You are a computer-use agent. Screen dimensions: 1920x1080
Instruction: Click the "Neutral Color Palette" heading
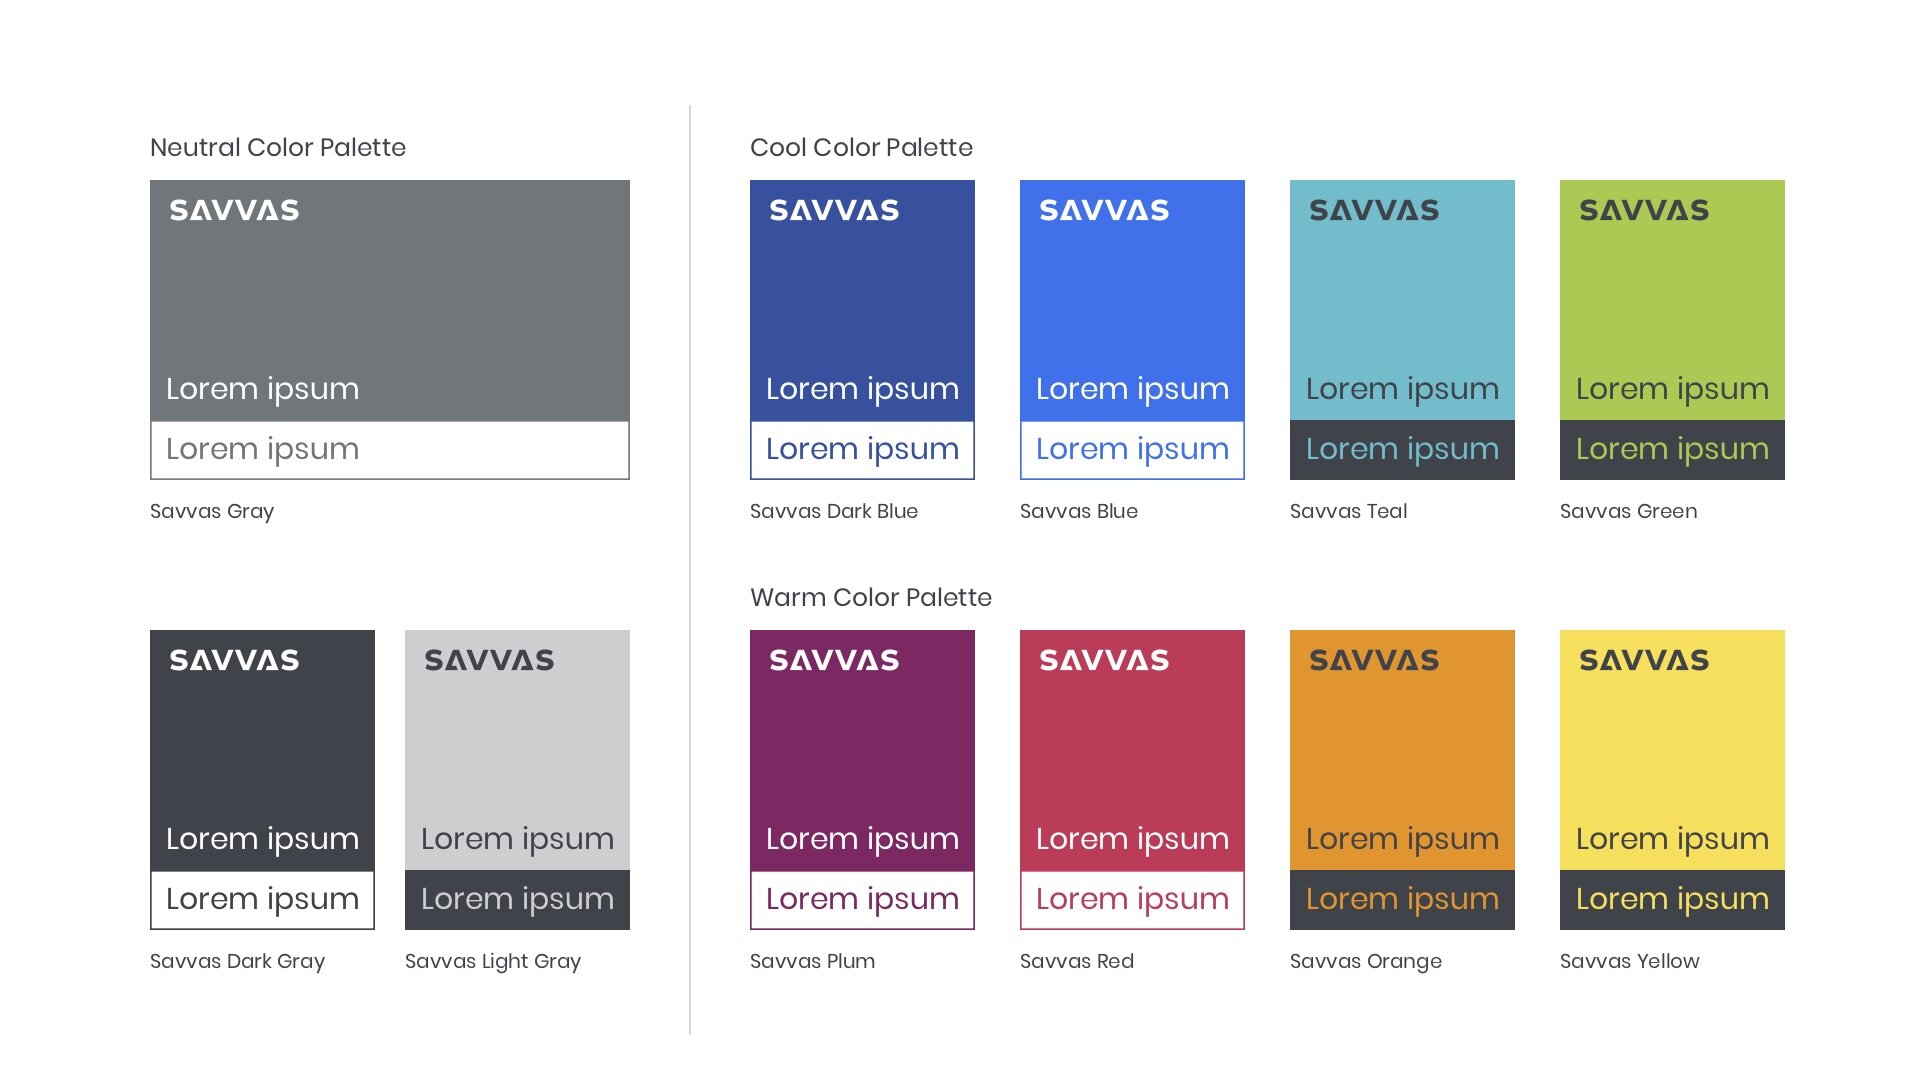pos(278,148)
